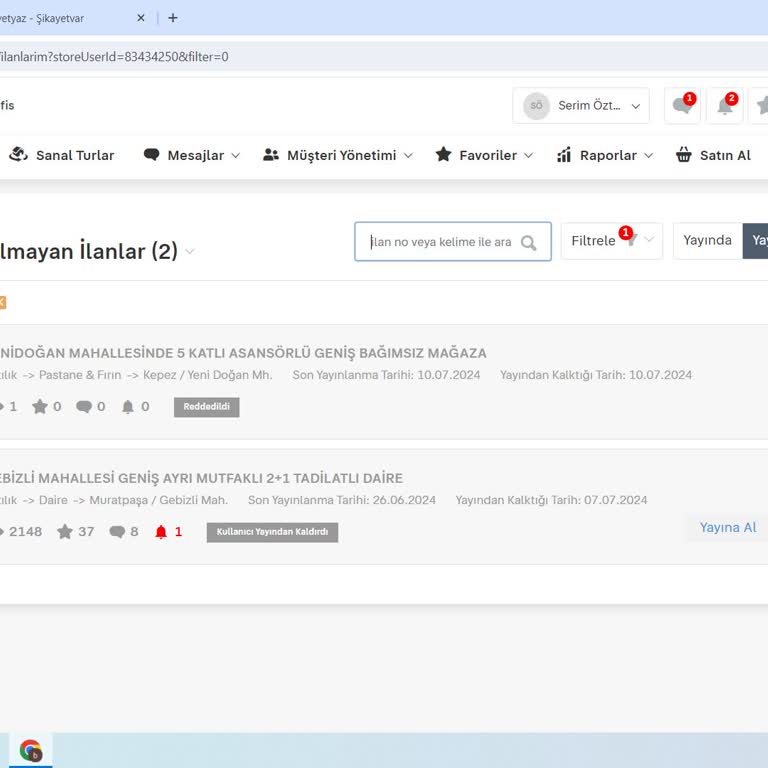Expand the Favoriler chevron
The height and width of the screenshot is (768, 768).
[528, 156]
